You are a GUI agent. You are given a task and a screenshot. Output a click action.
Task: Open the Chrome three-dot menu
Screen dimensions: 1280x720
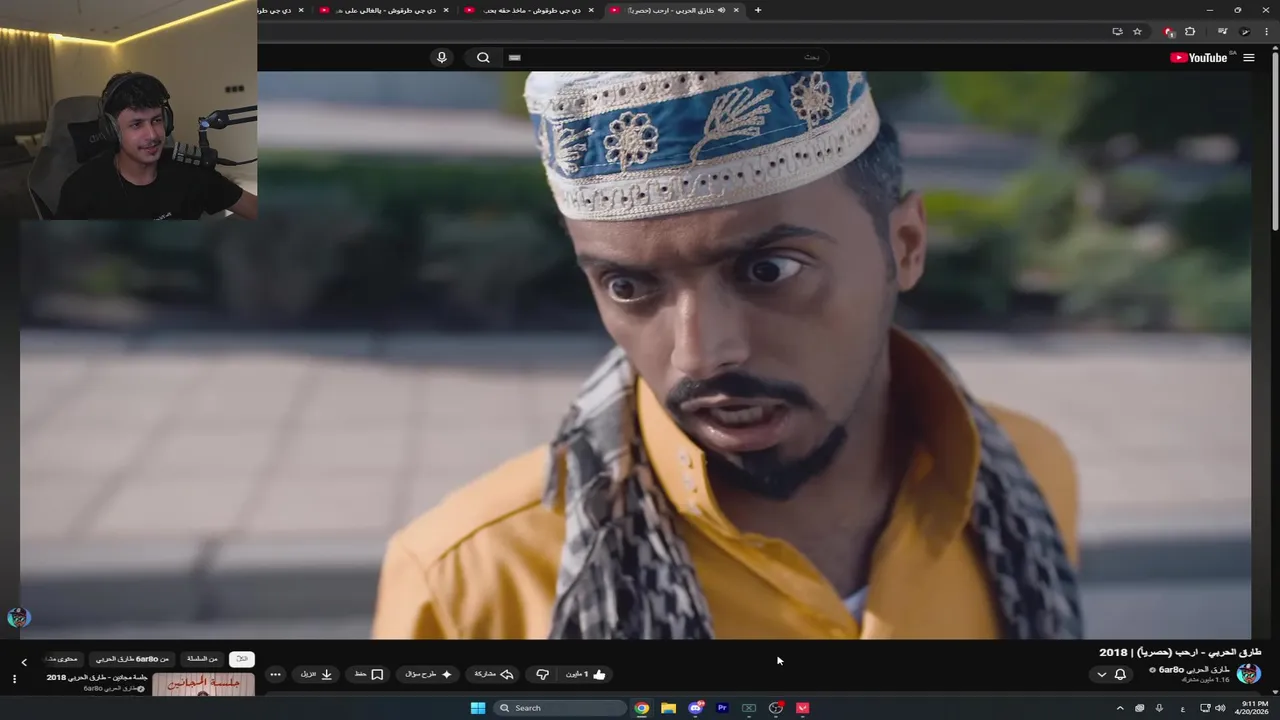(x=1266, y=32)
